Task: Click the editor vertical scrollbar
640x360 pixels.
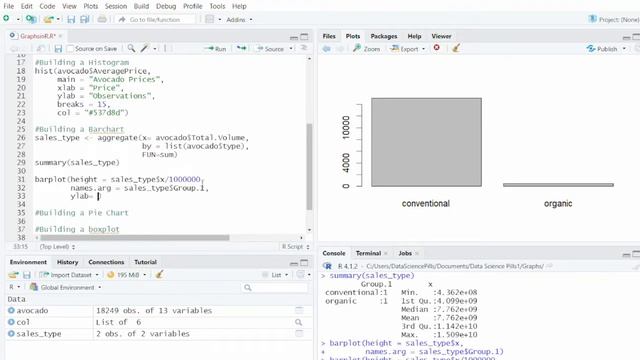Action: tap(309, 166)
